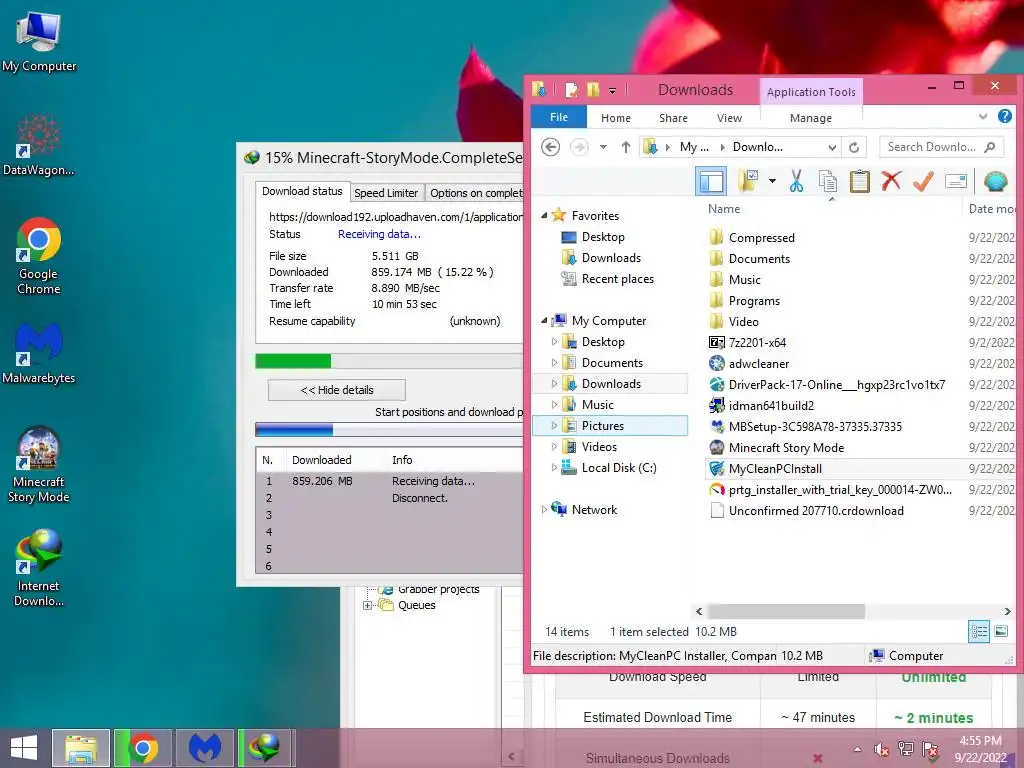
Task: Switch to Chrome on the taskbar
Action: 143,748
